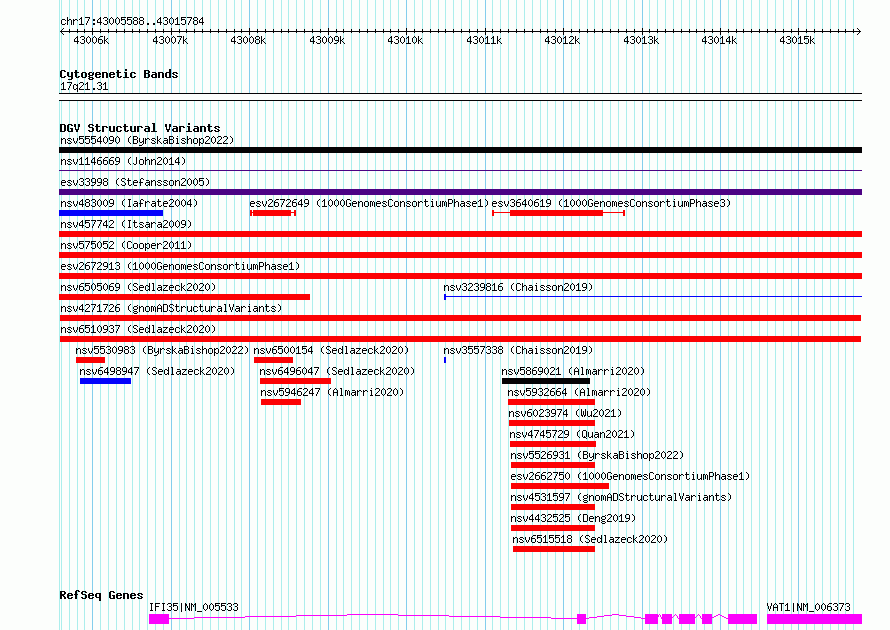Open nsv4531597 (gnomADStructuralVariants) label
The image size is (890, 630).
[x=621, y=497]
